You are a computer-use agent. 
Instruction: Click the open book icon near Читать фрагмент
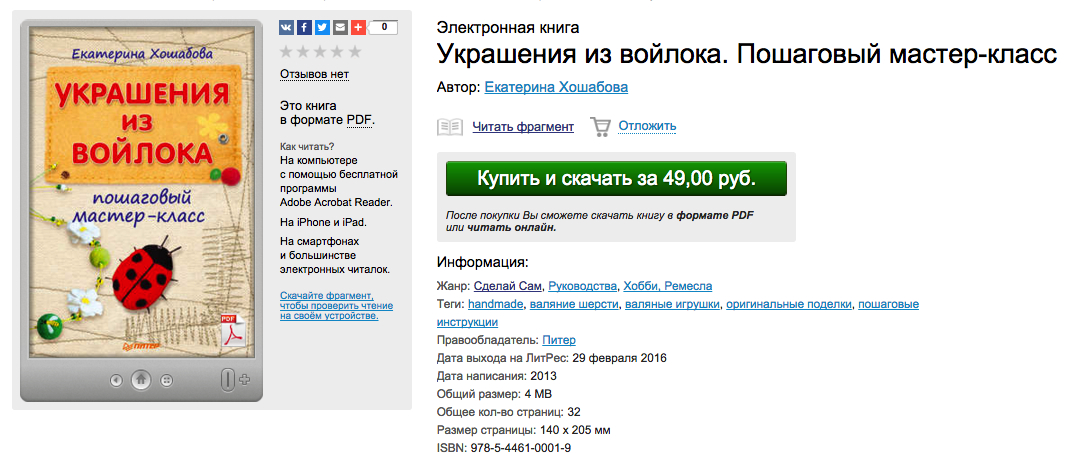click(x=450, y=126)
